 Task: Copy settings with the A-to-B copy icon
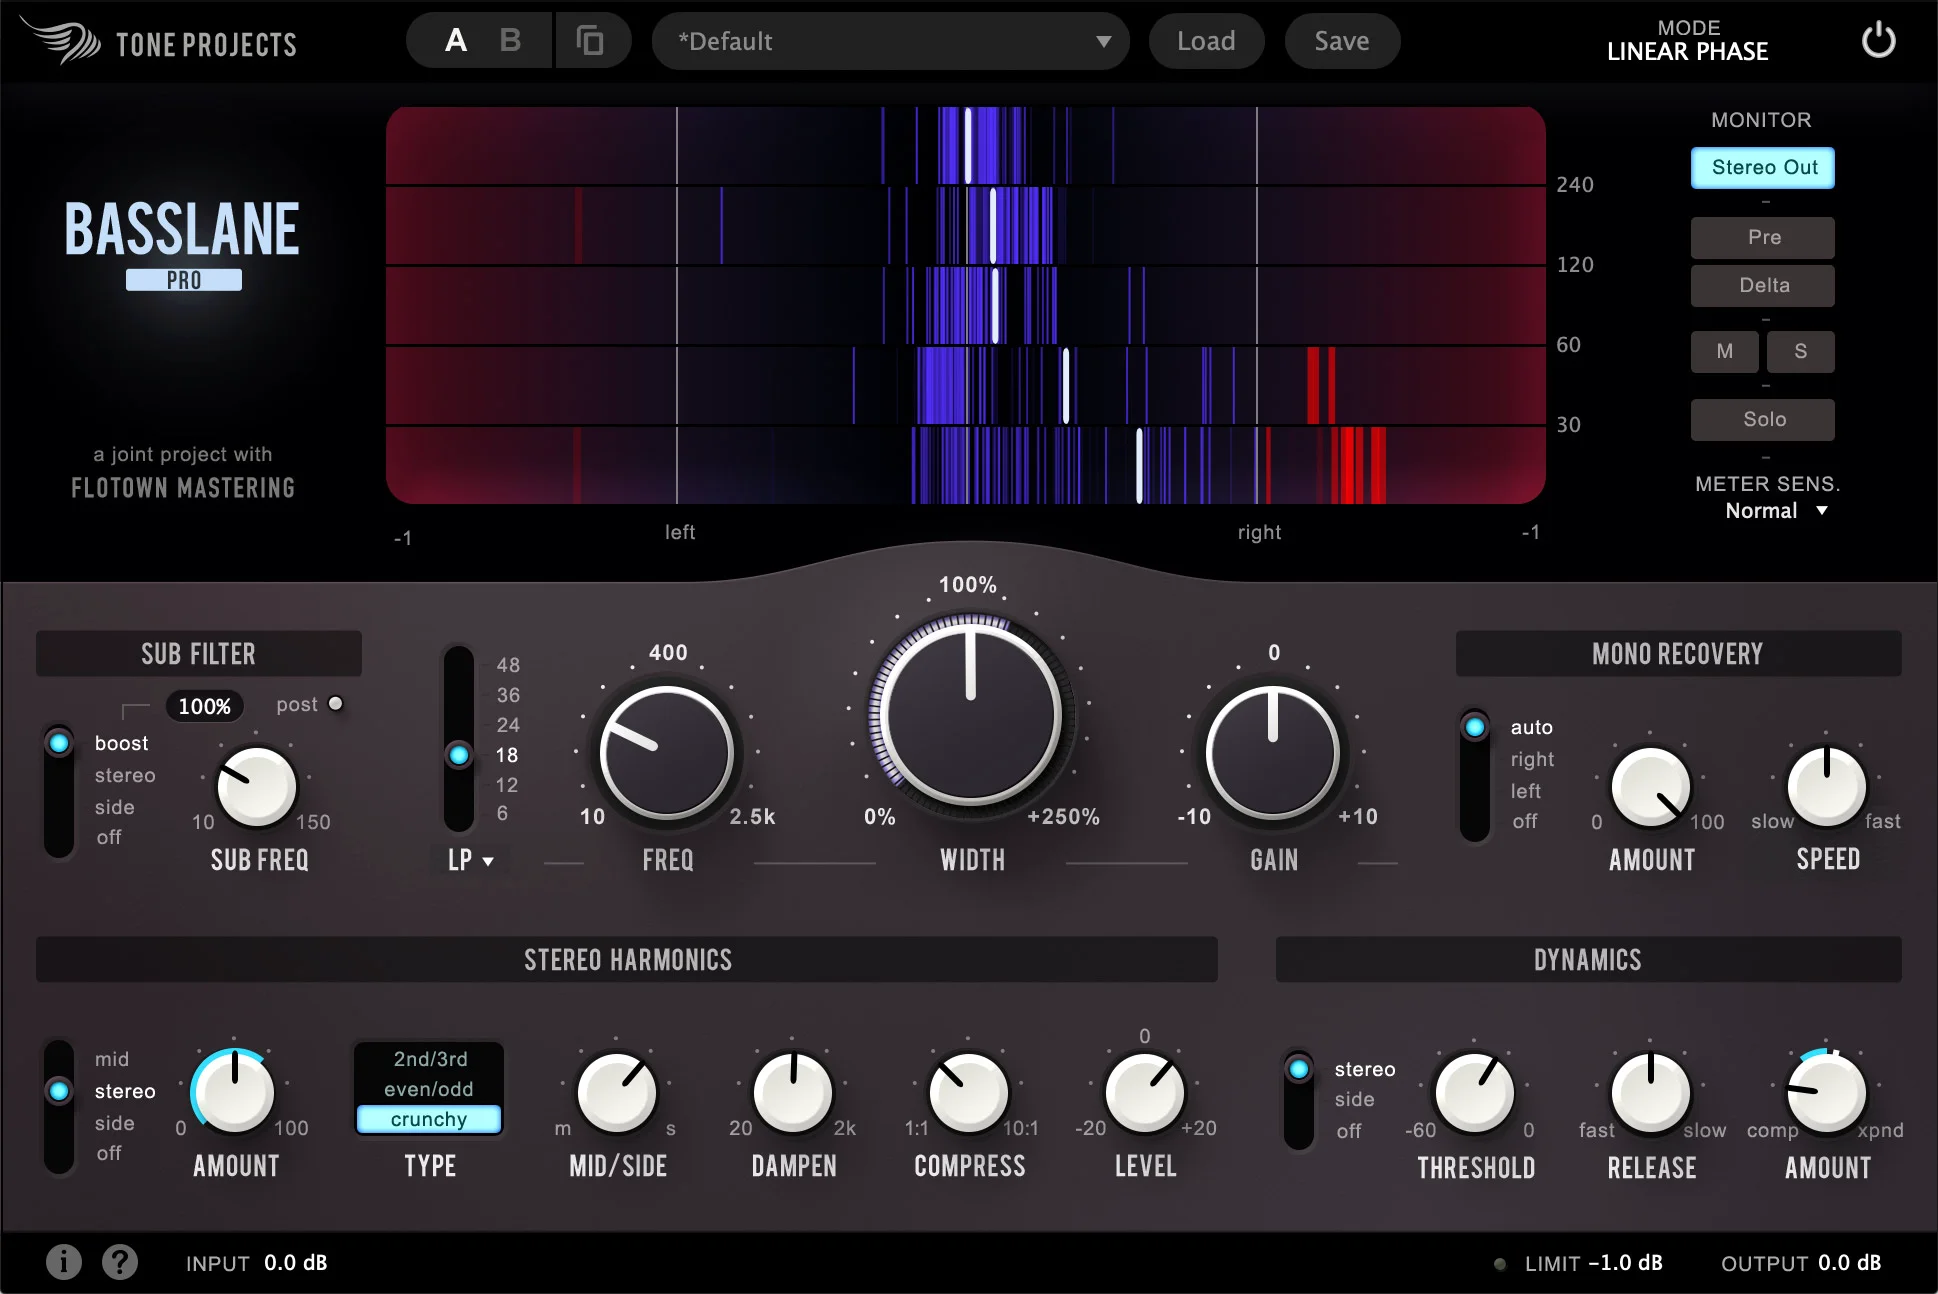tap(592, 40)
